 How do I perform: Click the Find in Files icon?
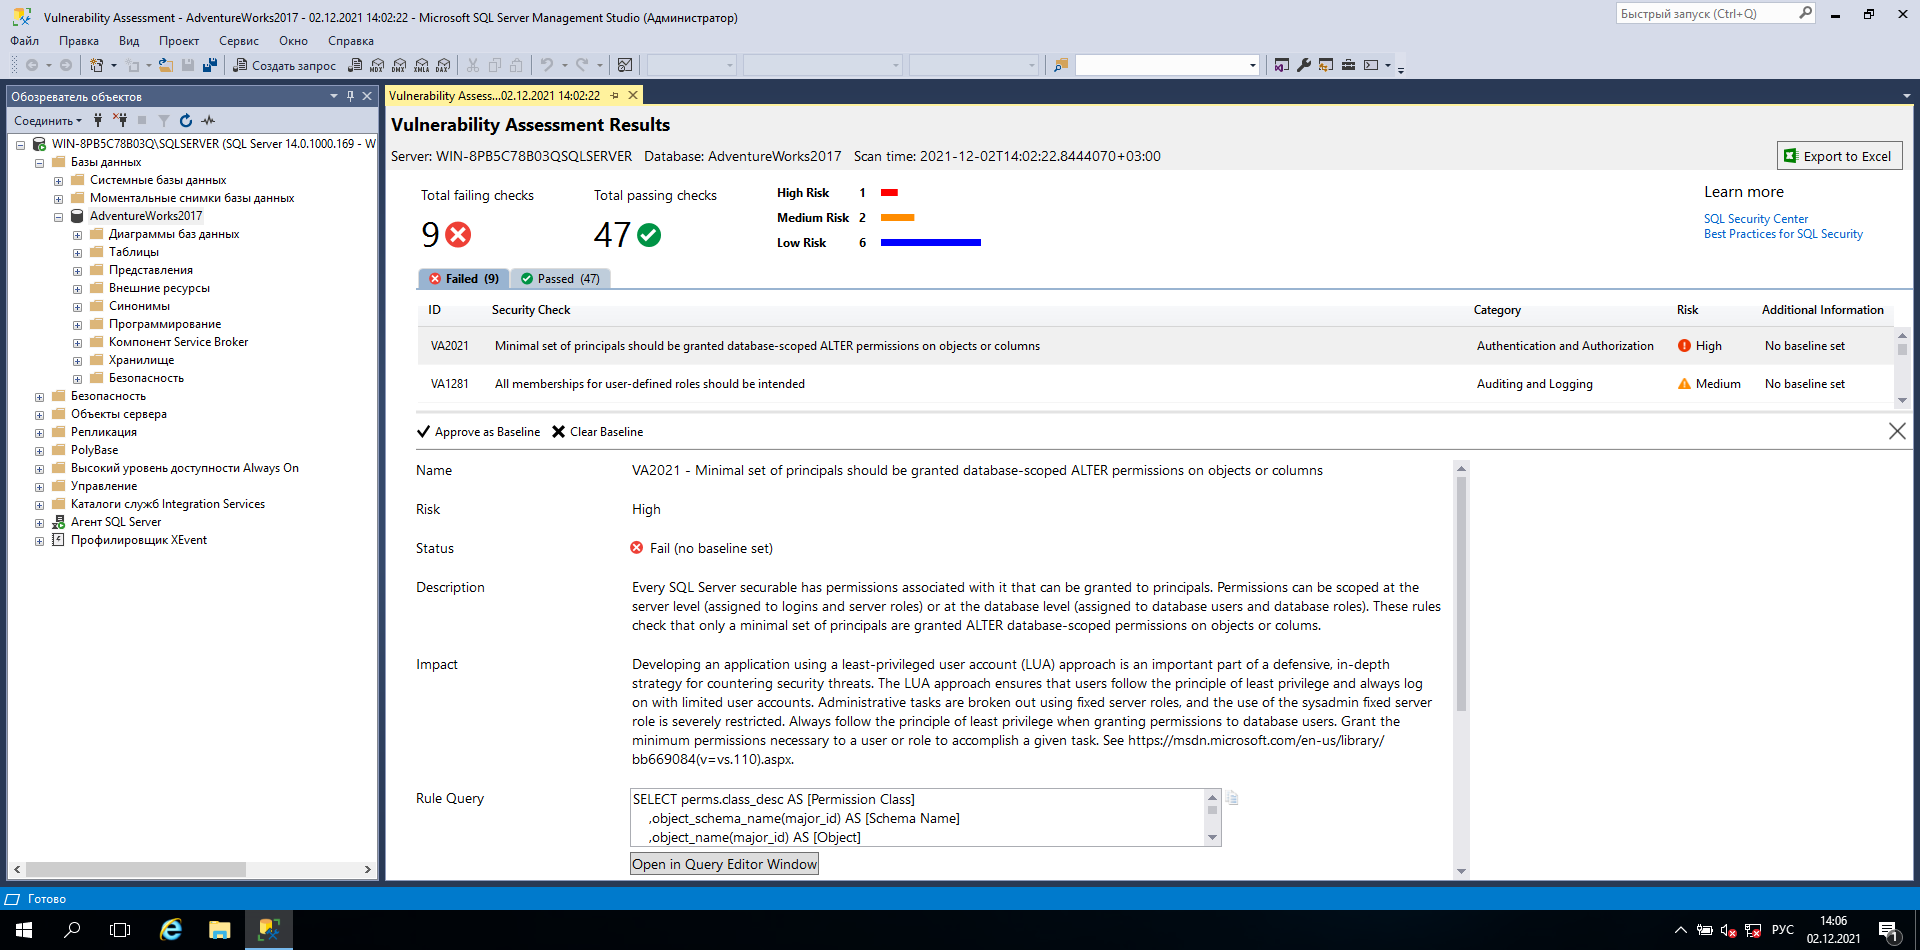(x=1061, y=65)
